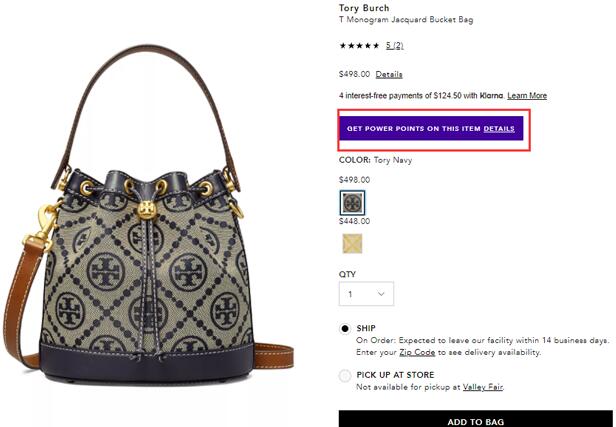Image resolution: width=616 pixels, height=427 pixels.
Task: Click the five-star rating icons
Action: [359, 46]
